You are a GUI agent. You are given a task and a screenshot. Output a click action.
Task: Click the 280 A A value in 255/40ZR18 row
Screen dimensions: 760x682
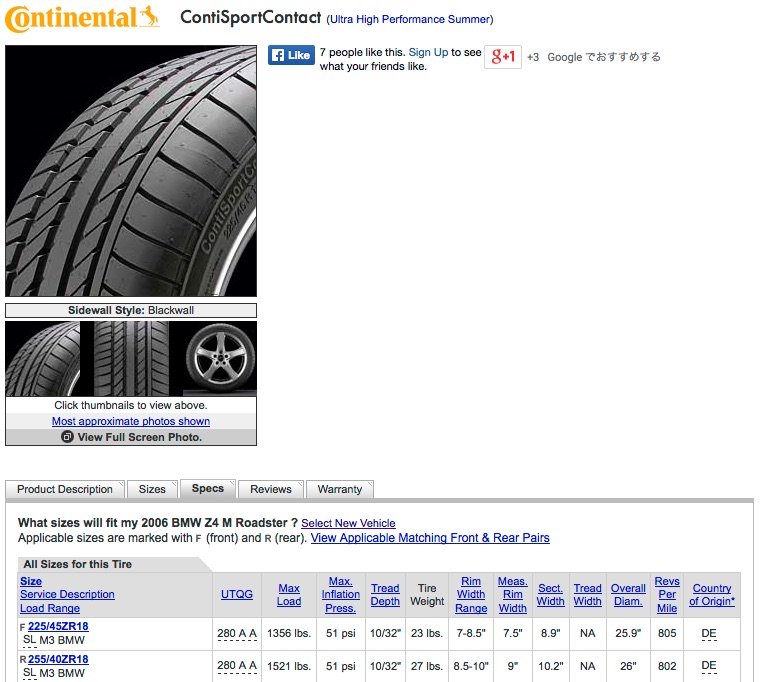237,666
